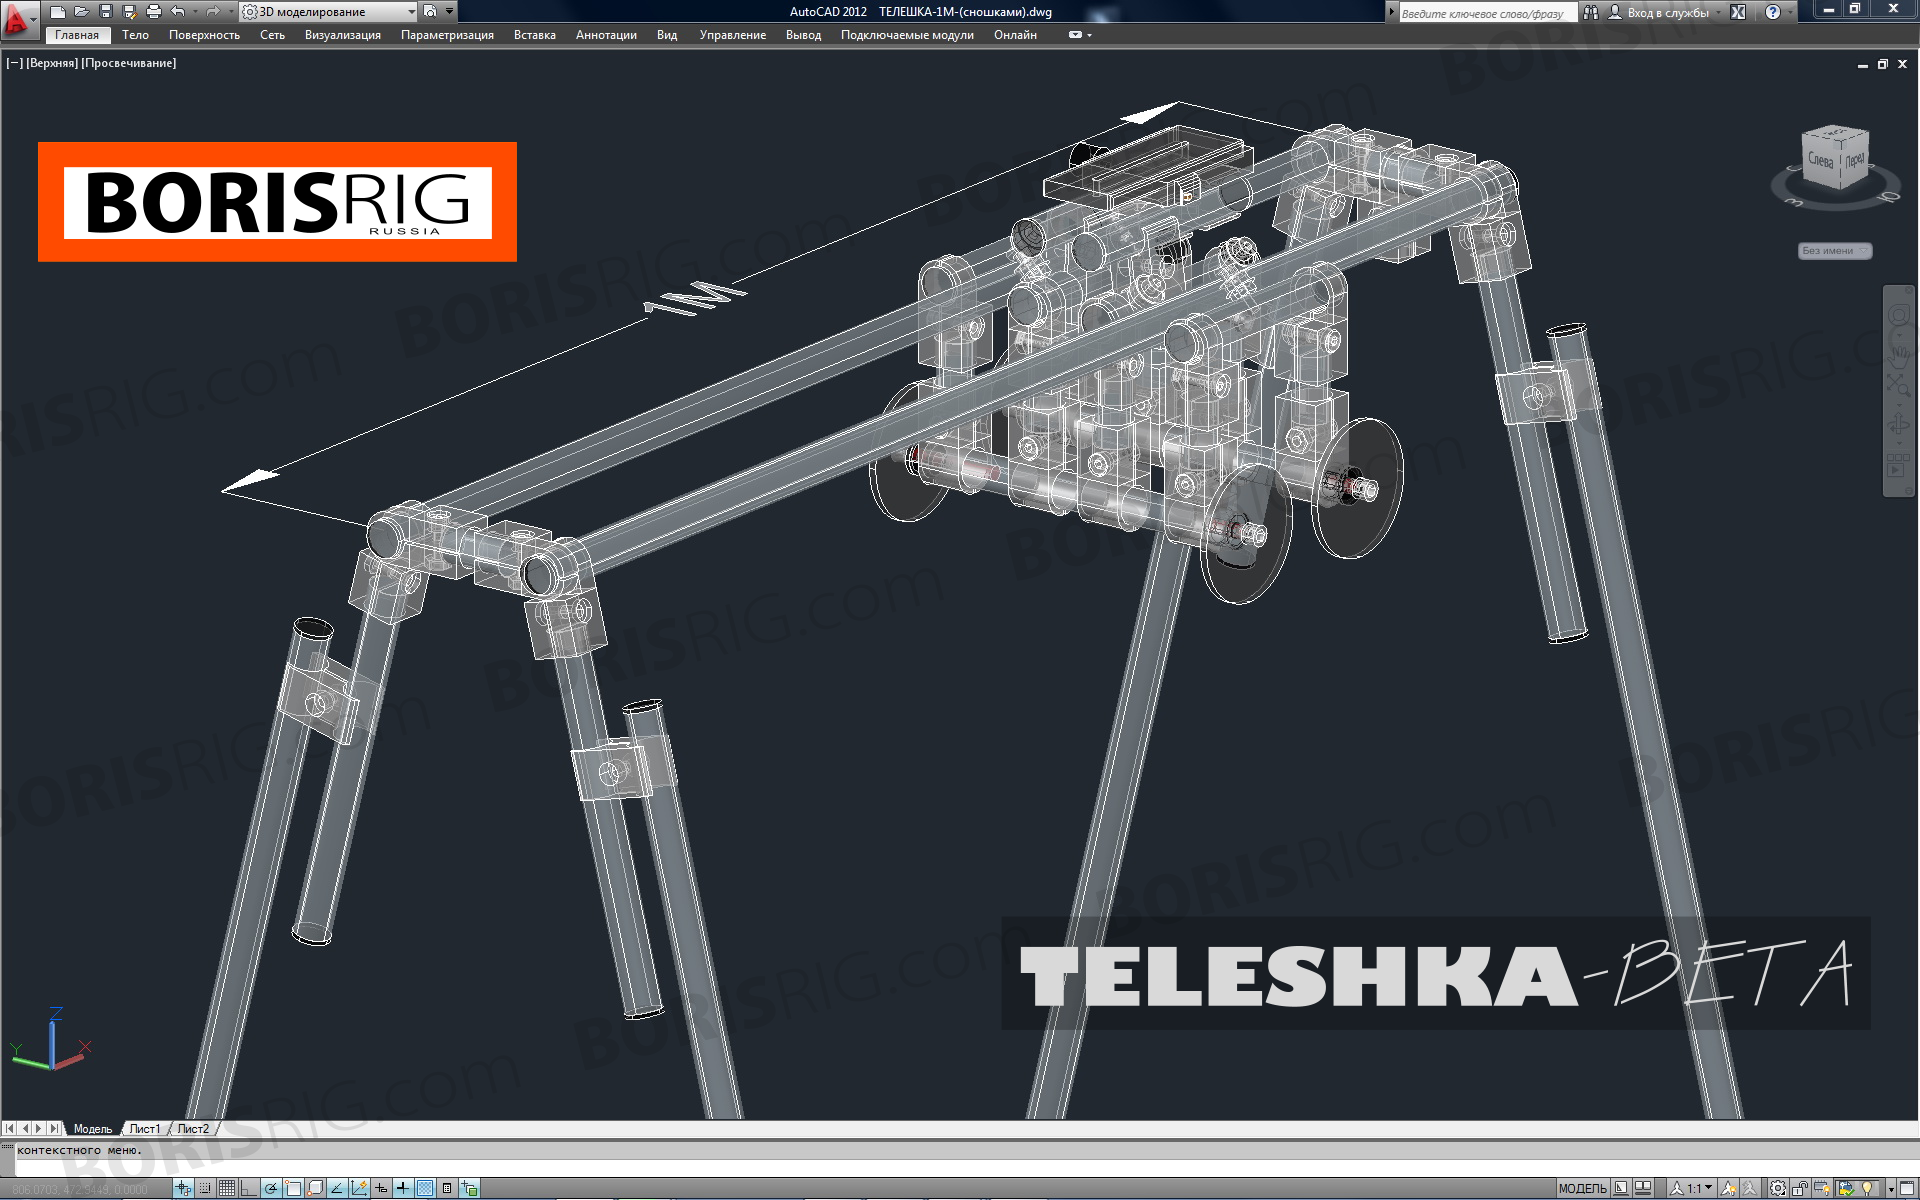Click the Undo arrow icon
Image resolution: width=1920 pixels, height=1200 pixels.
(177, 12)
